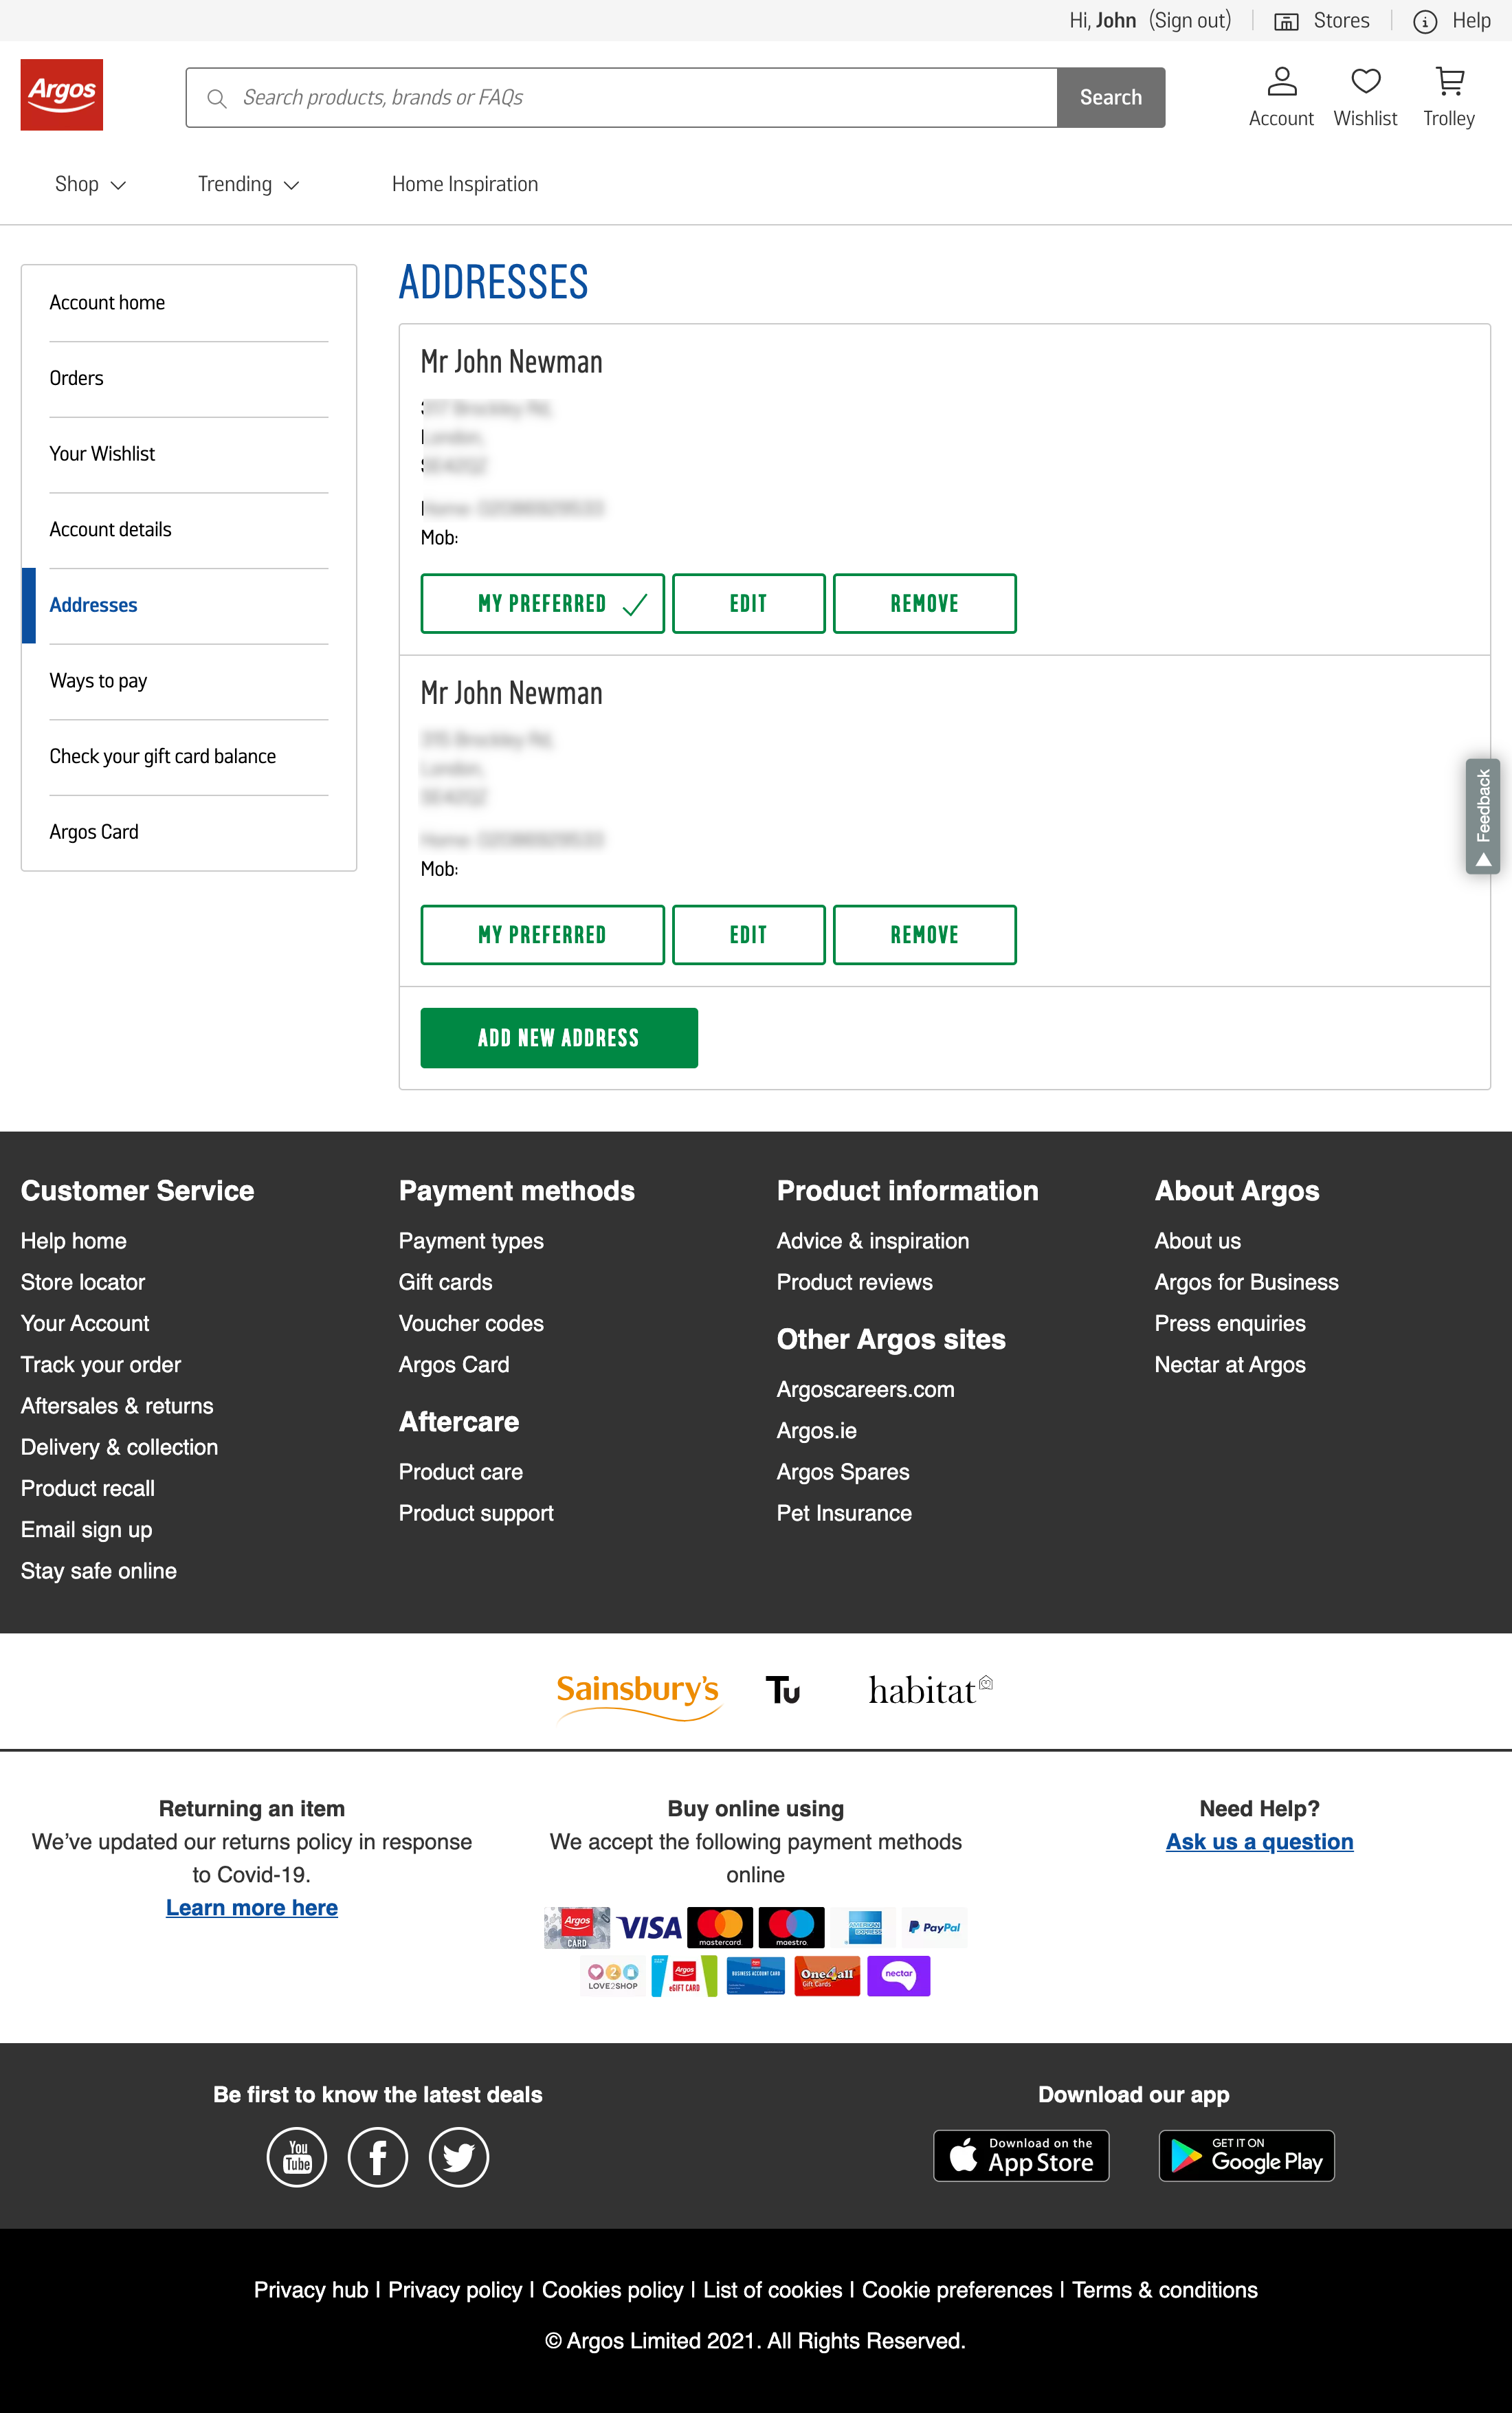The height and width of the screenshot is (2413, 1512).
Task: Expand the Trending menu chevron
Action: (x=292, y=185)
